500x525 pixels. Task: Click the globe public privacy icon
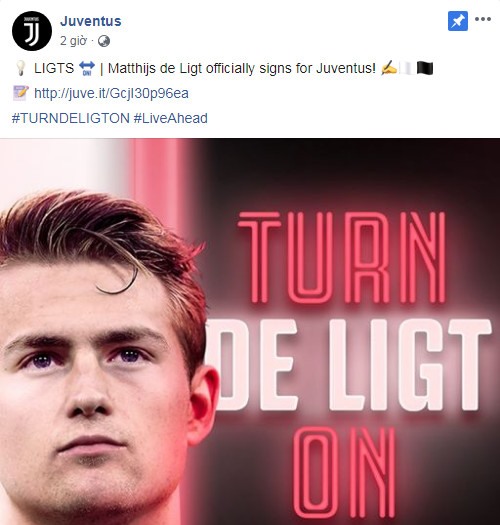[104, 41]
